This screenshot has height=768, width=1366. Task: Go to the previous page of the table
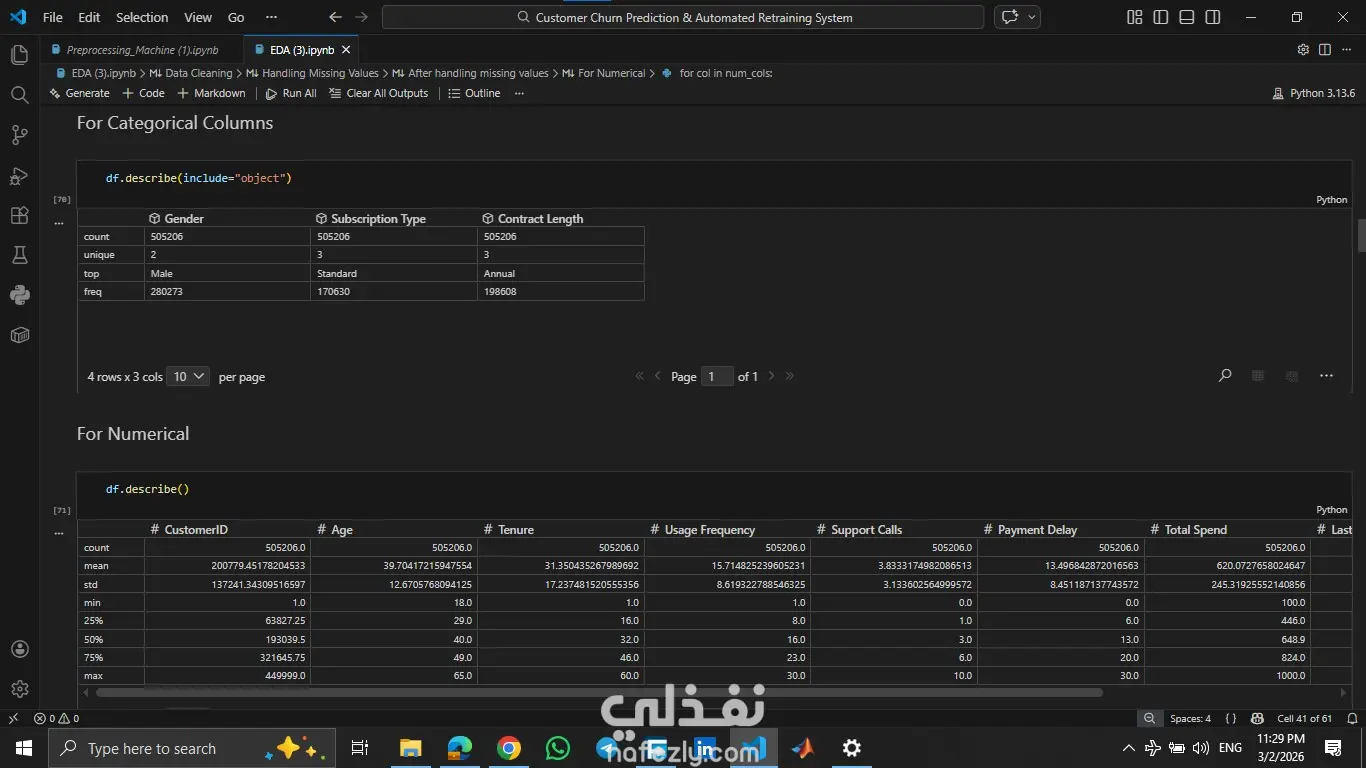pos(658,376)
